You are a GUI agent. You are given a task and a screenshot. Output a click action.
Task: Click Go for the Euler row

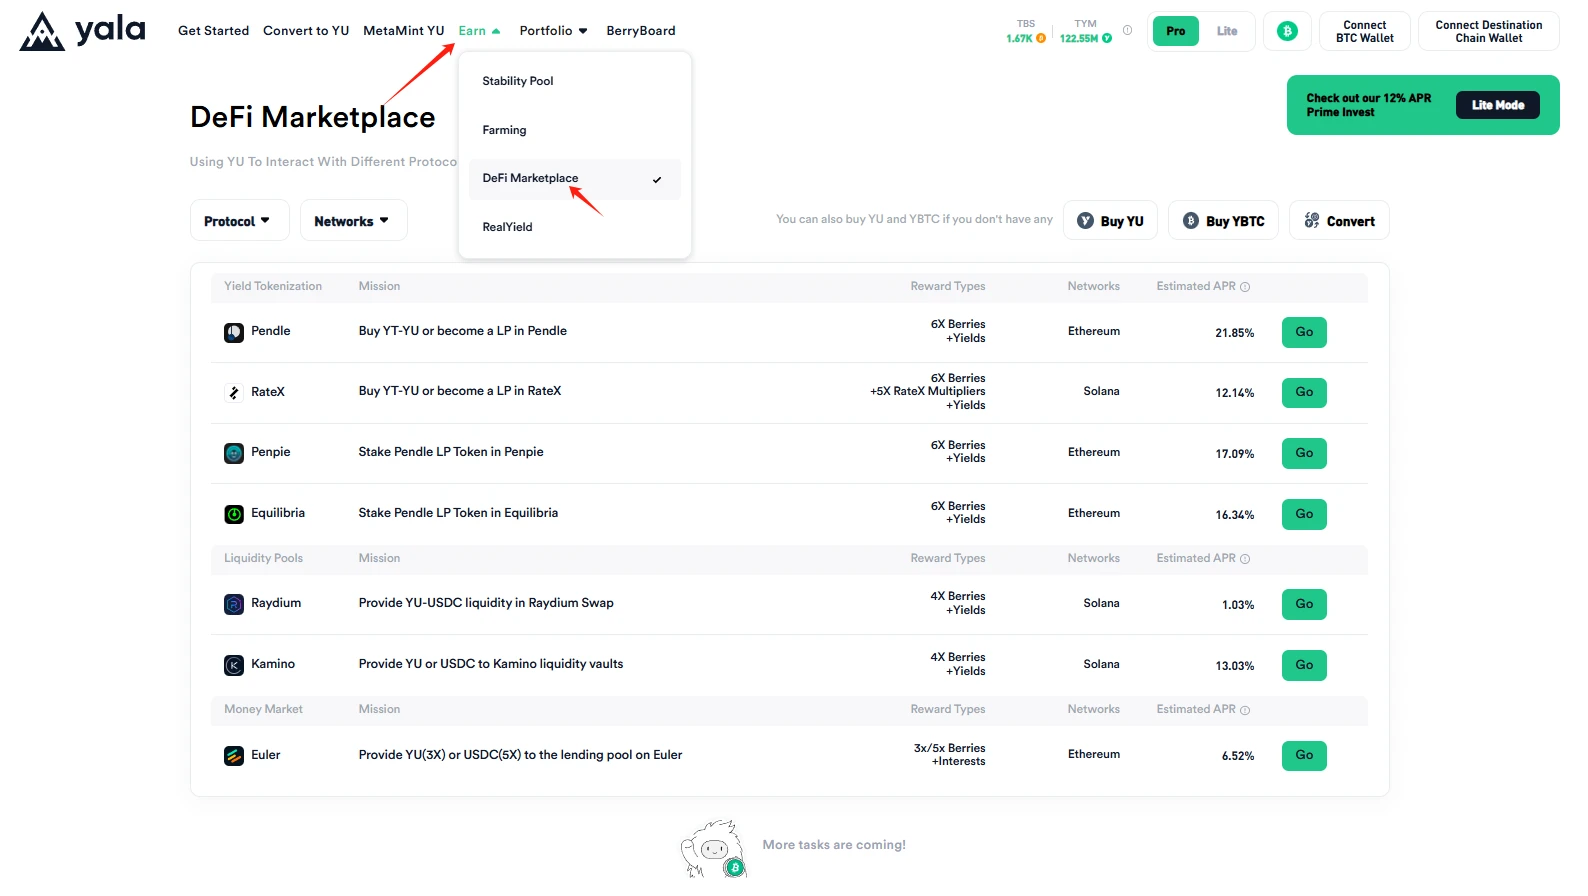tap(1304, 756)
